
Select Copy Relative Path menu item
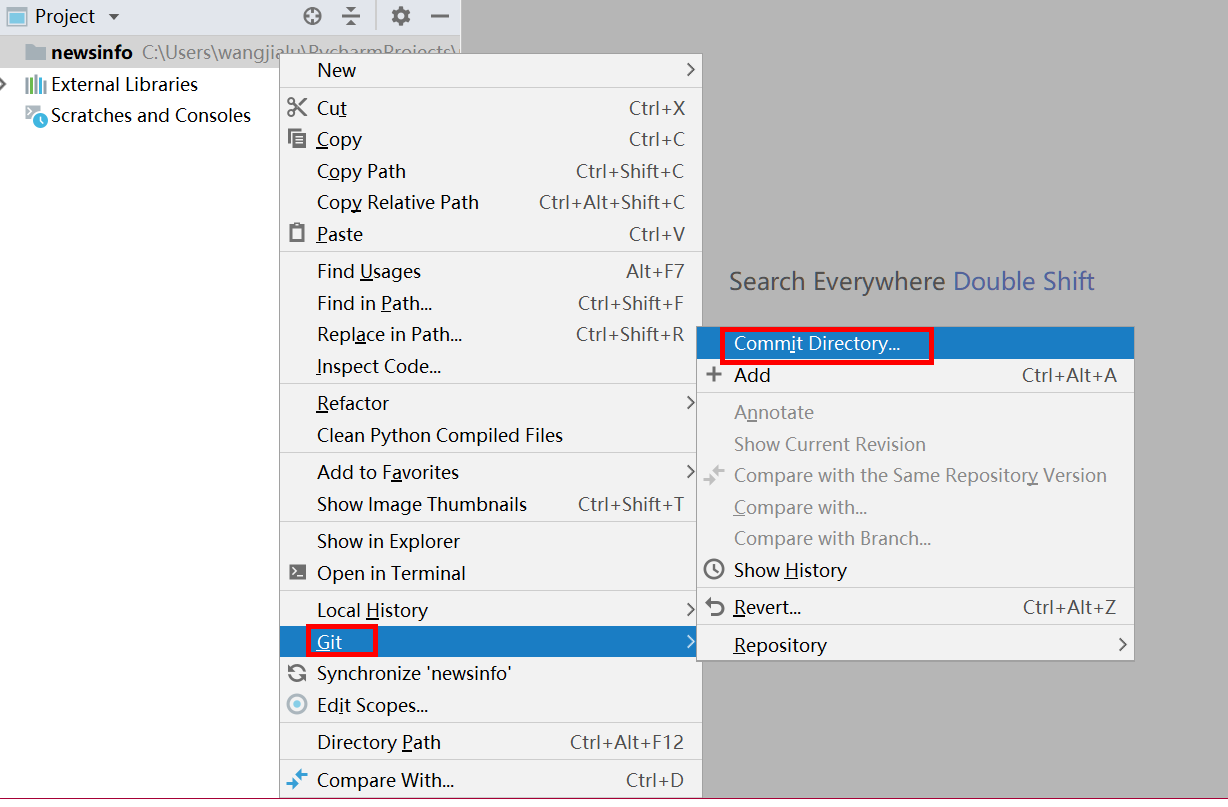pyautogui.click(x=398, y=202)
